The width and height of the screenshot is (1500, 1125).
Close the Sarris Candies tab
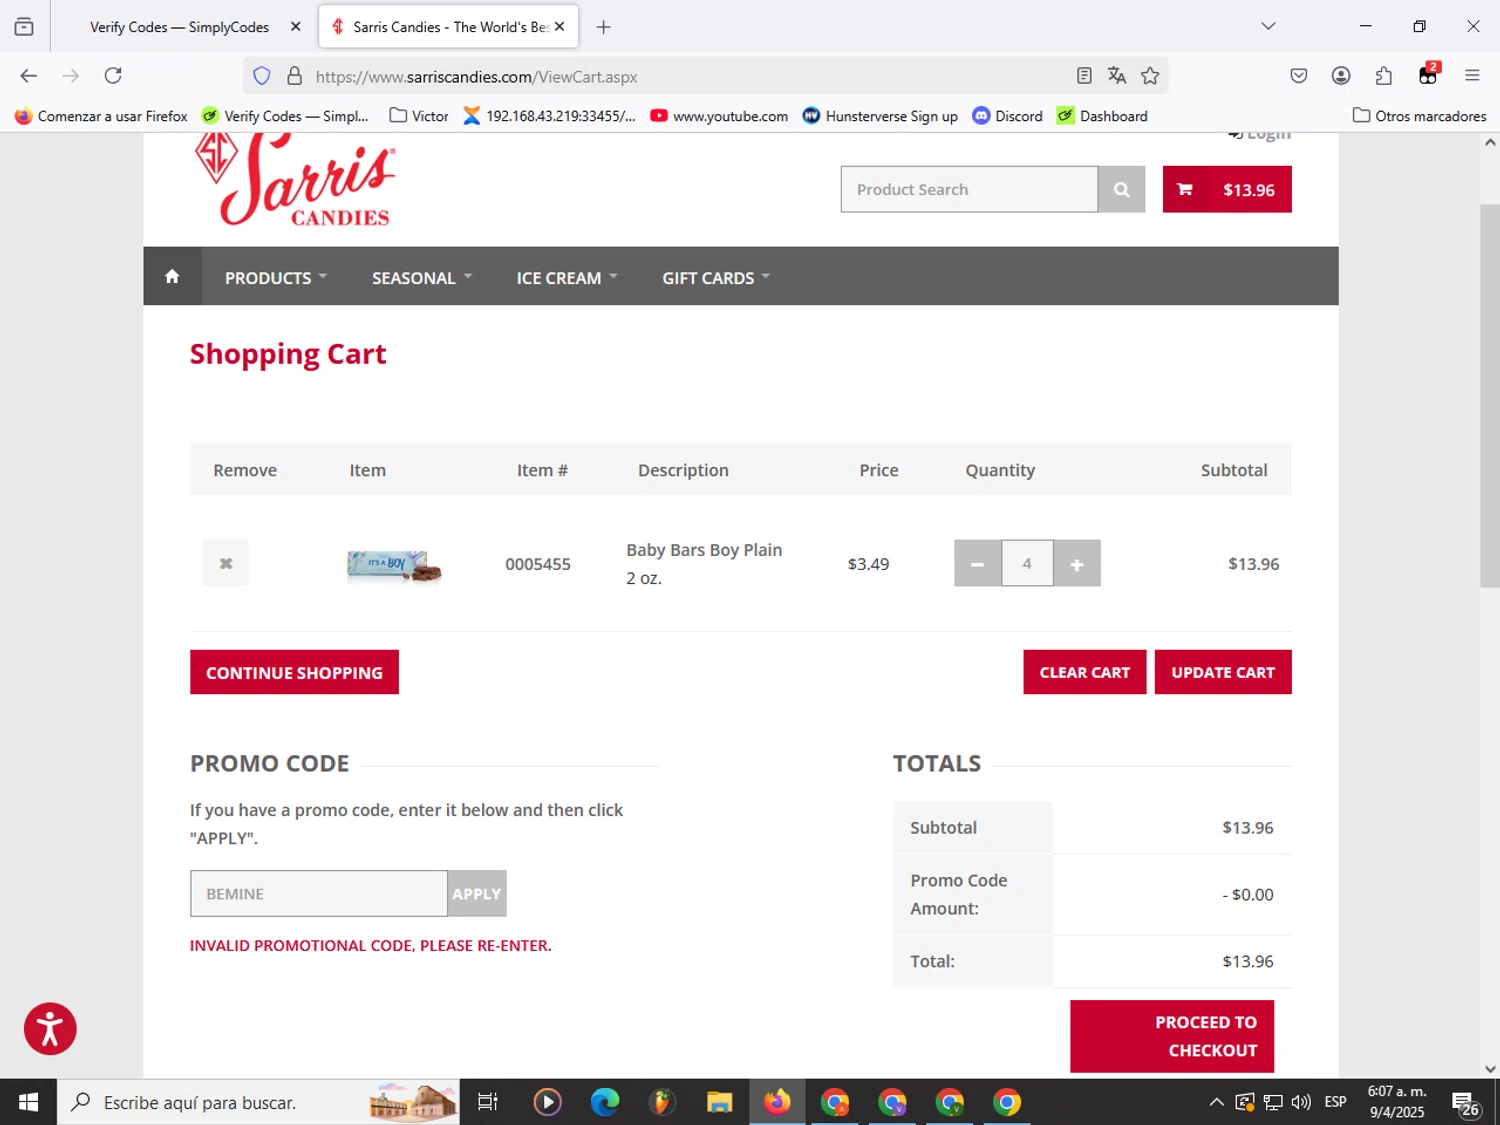pyautogui.click(x=559, y=27)
